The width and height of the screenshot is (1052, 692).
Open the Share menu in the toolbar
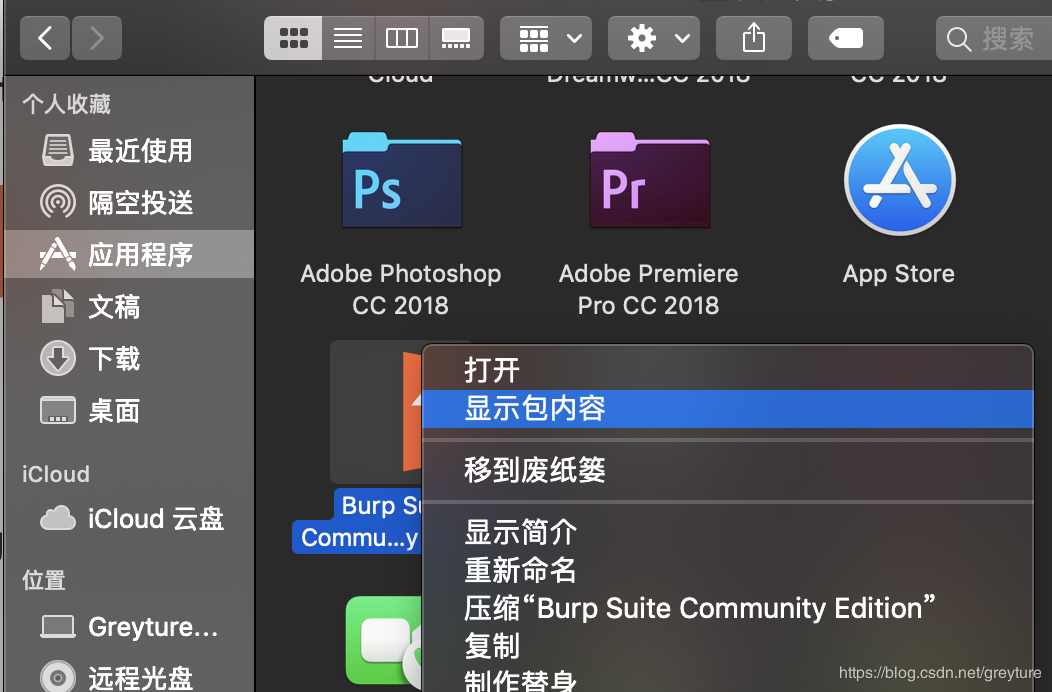(753, 38)
